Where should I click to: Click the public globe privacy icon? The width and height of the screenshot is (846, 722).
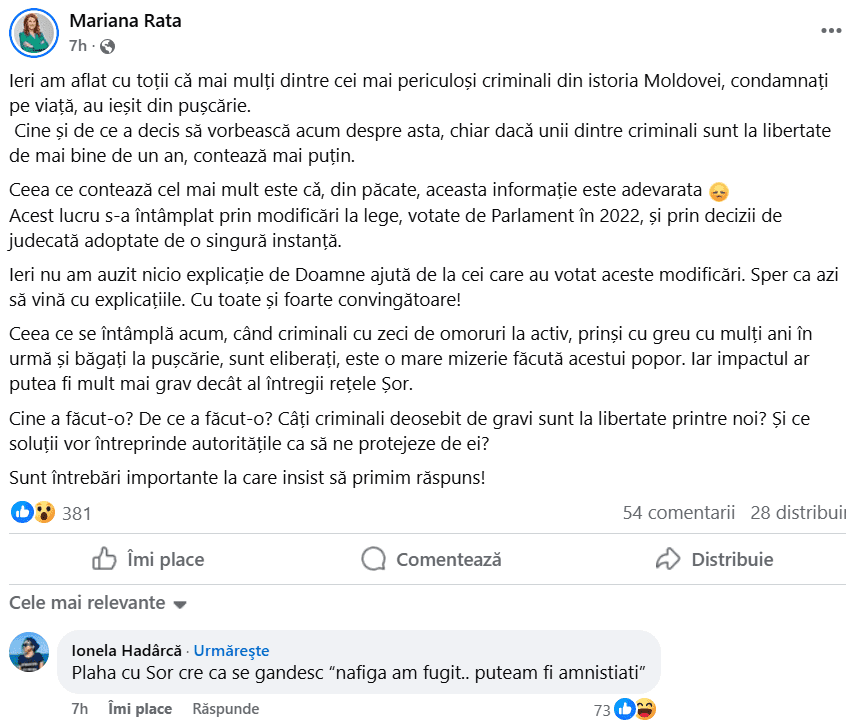(x=108, y=46)
